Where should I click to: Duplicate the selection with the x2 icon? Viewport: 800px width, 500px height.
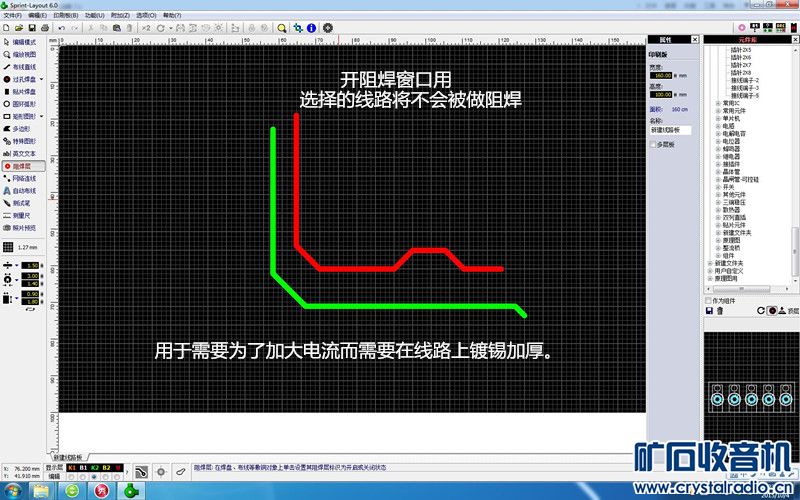click(x=146, y=28)
